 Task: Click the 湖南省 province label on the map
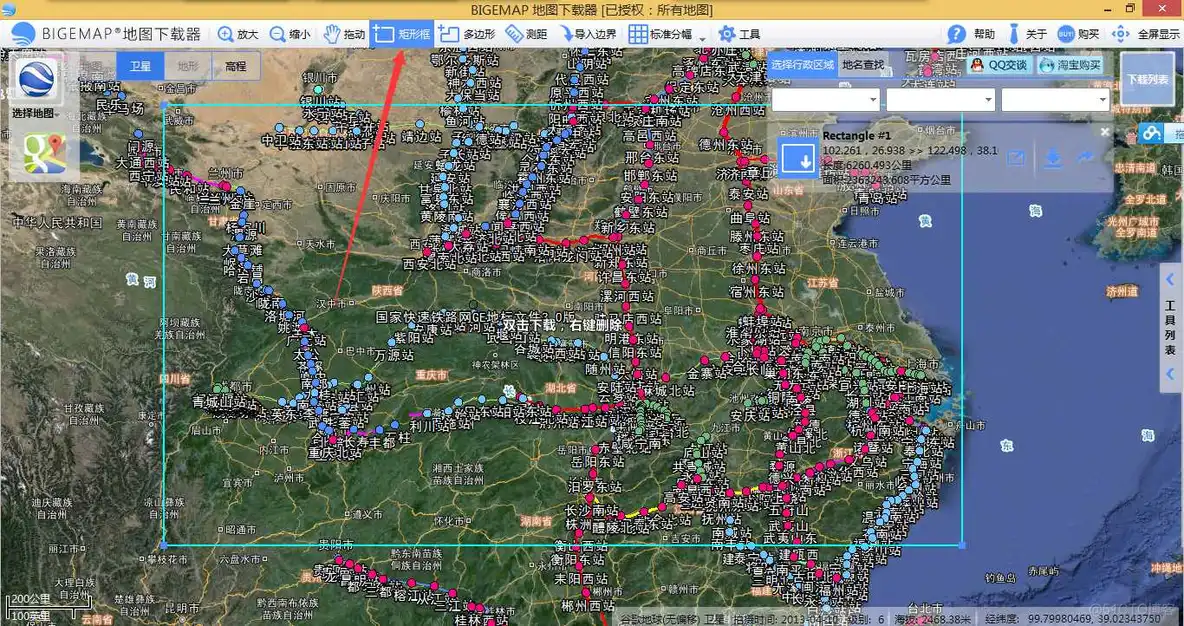[x=535, y=521]
